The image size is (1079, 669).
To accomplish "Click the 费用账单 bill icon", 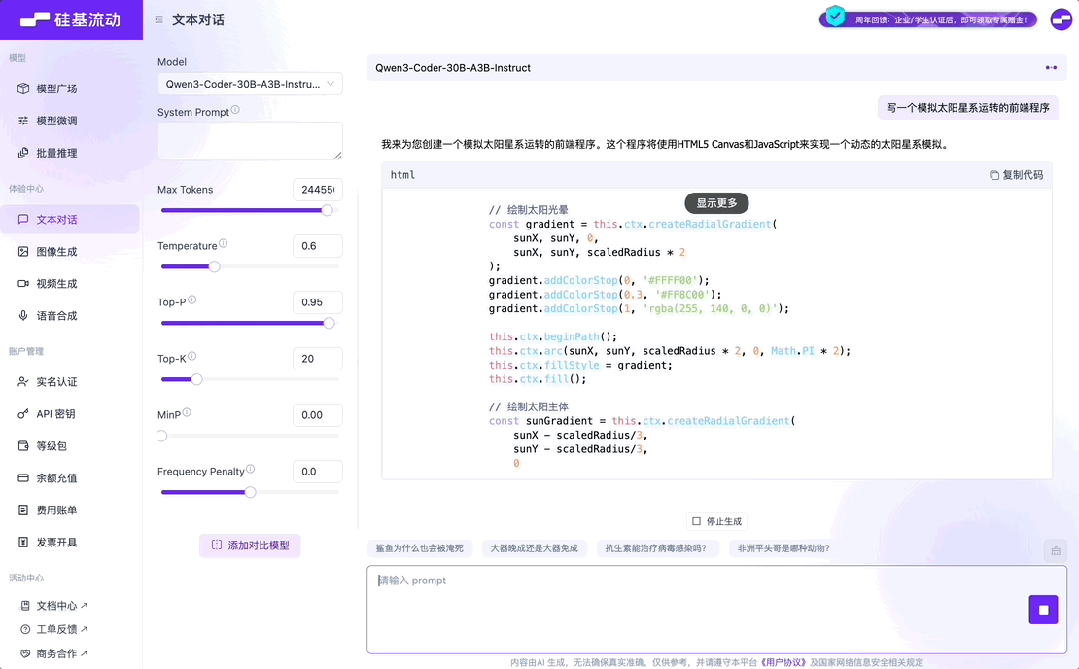I will tap(23, 510).
